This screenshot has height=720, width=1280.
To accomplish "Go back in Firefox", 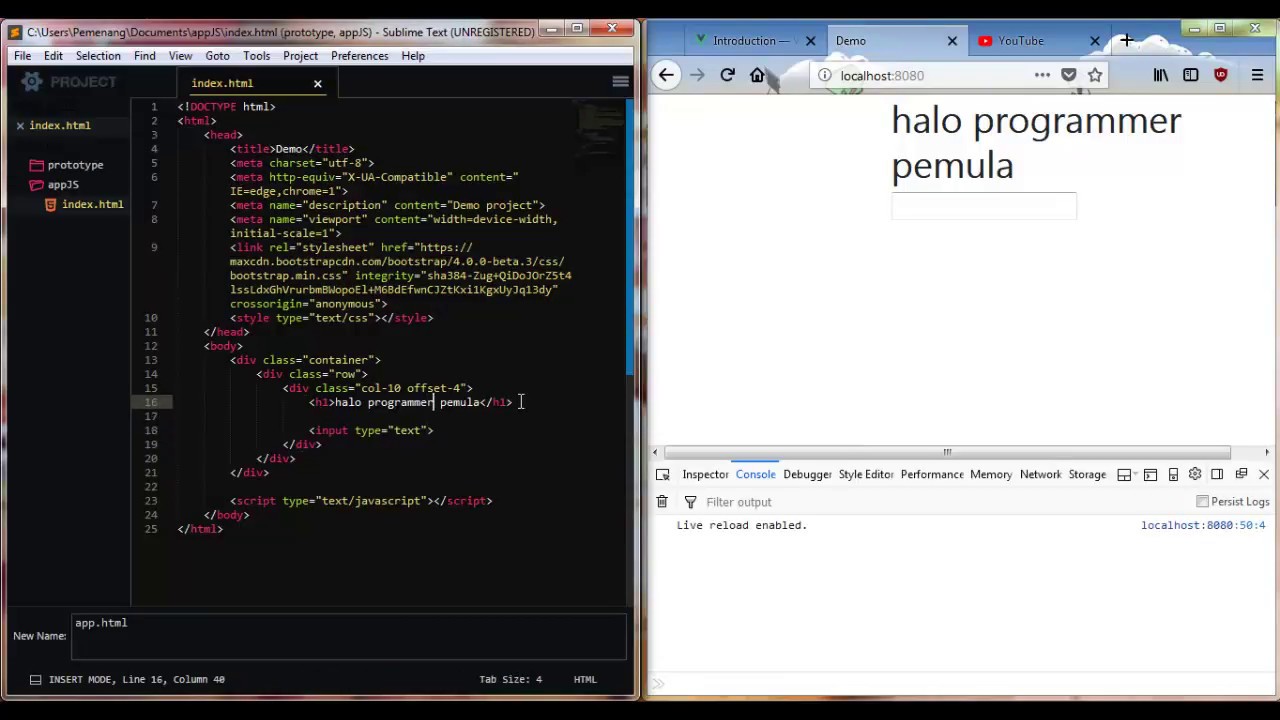I will (666, 75).
